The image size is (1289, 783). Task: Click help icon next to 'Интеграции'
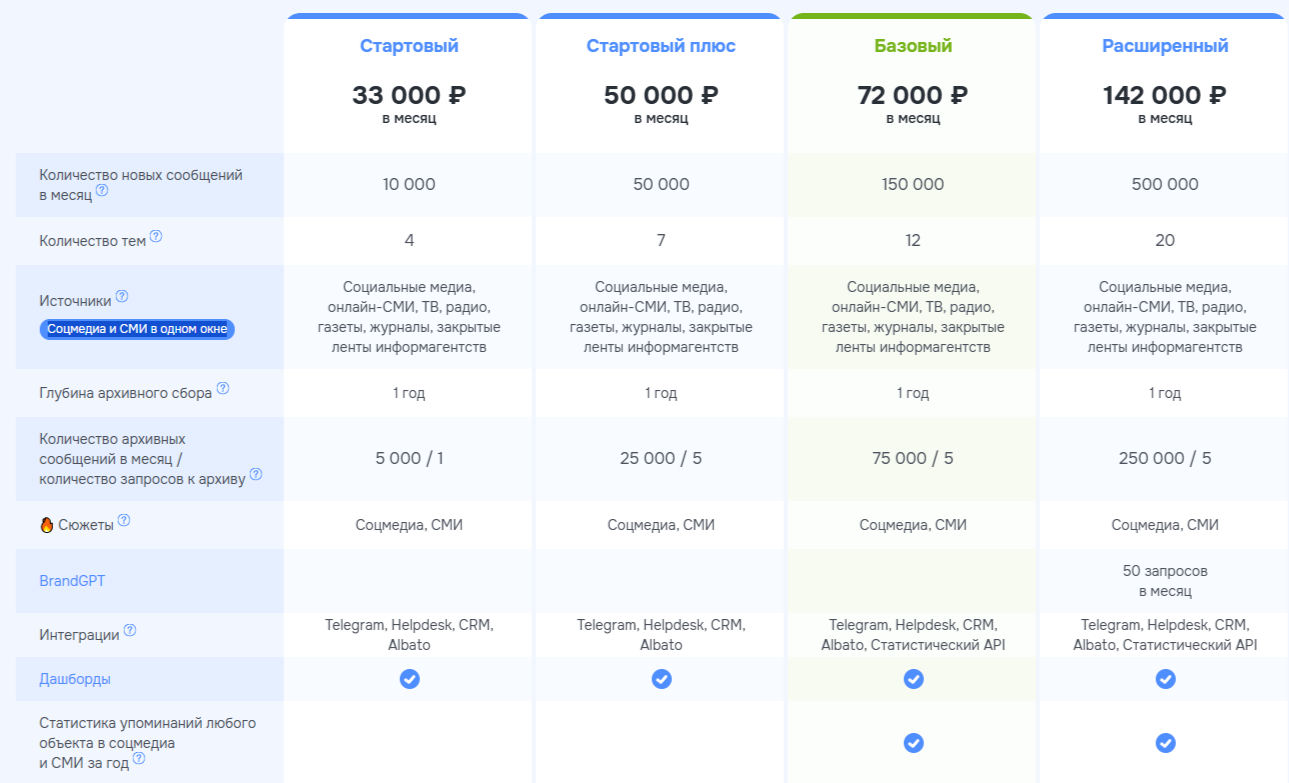point(130,631)
